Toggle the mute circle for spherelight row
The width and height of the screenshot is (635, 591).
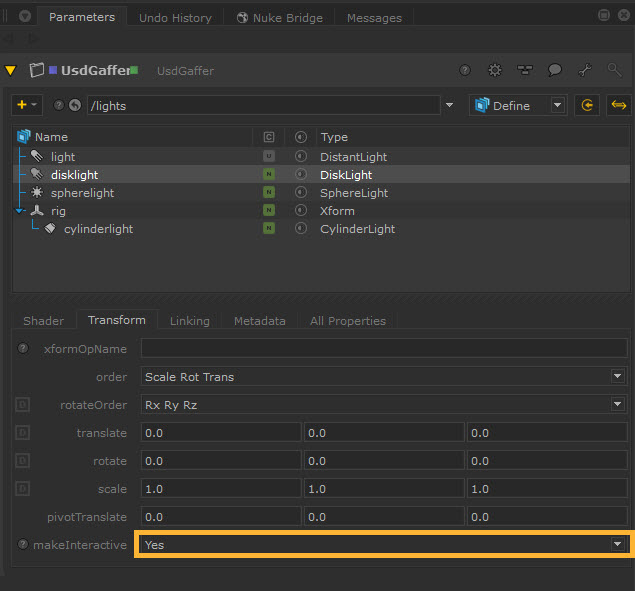(300, 193)
